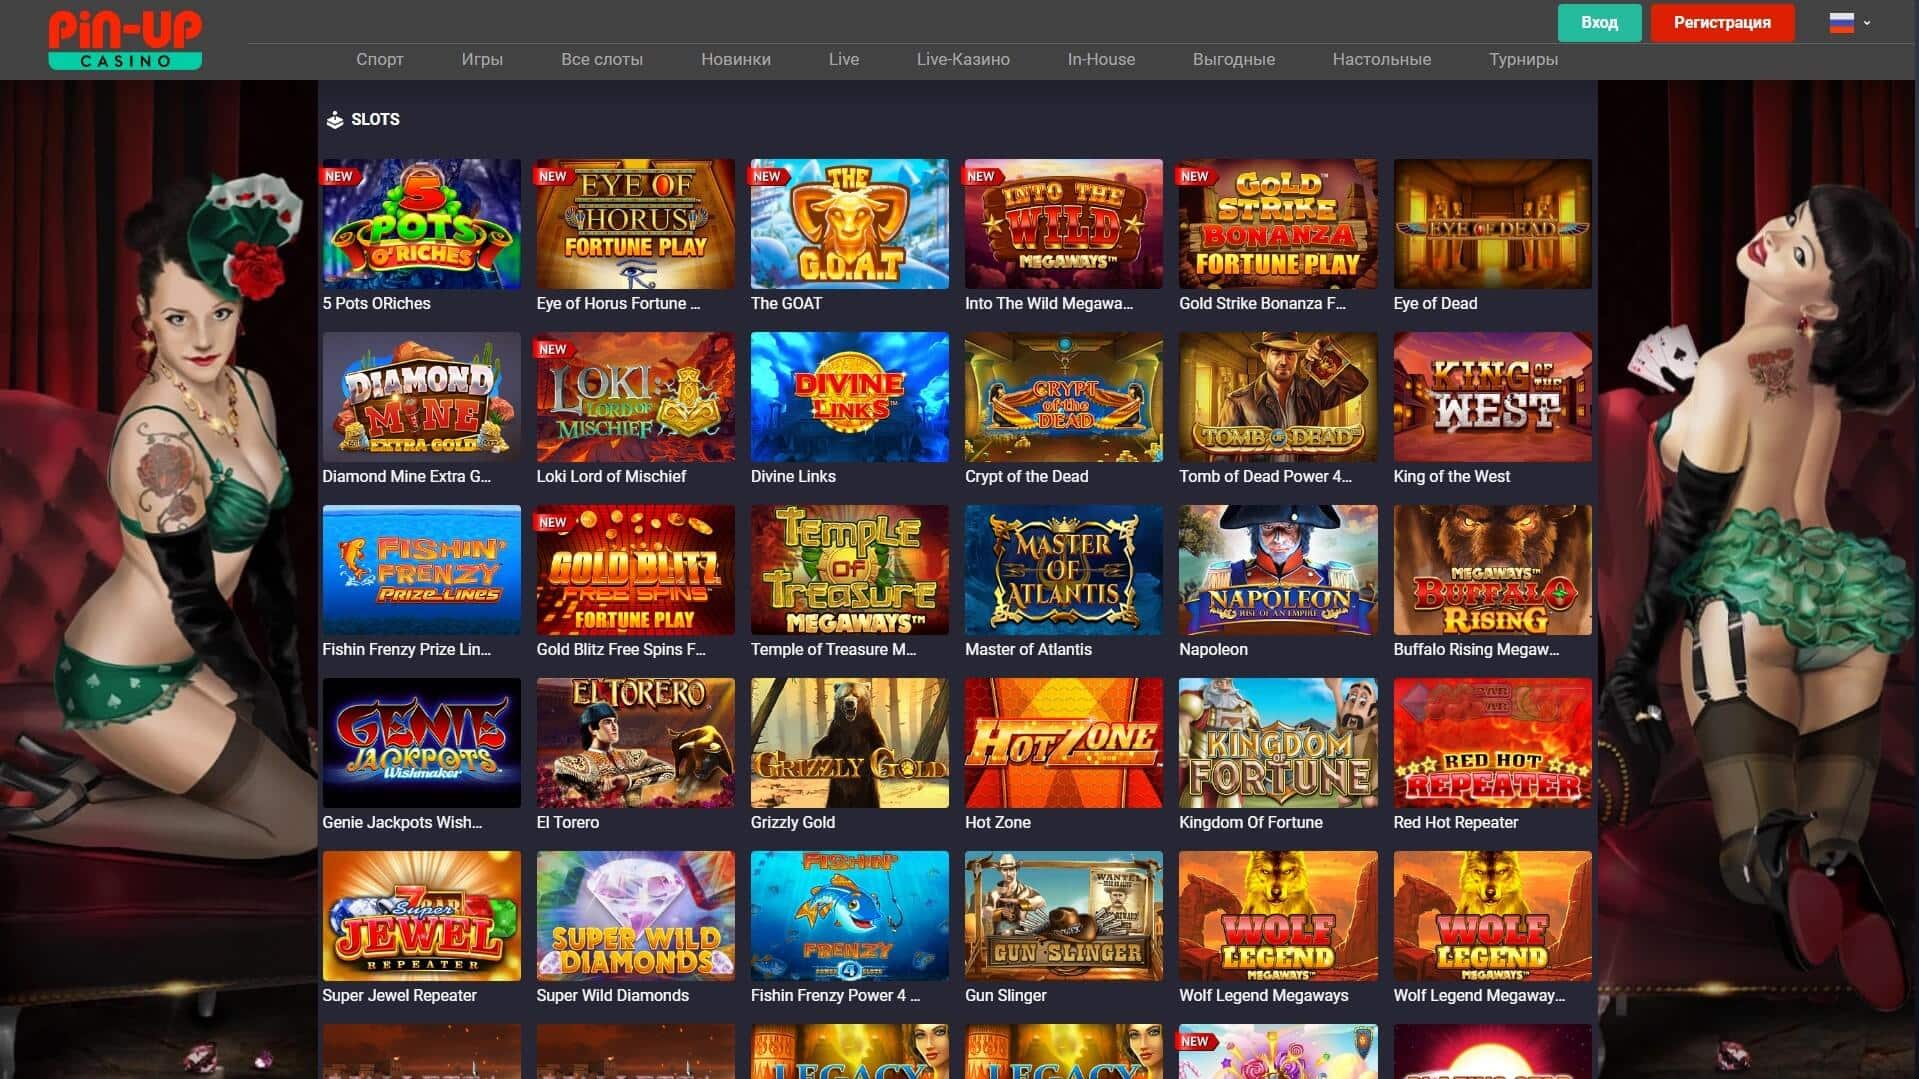
Task: Open Temple of Treasure Megaways thumbnail
Action: coord(849,570)
